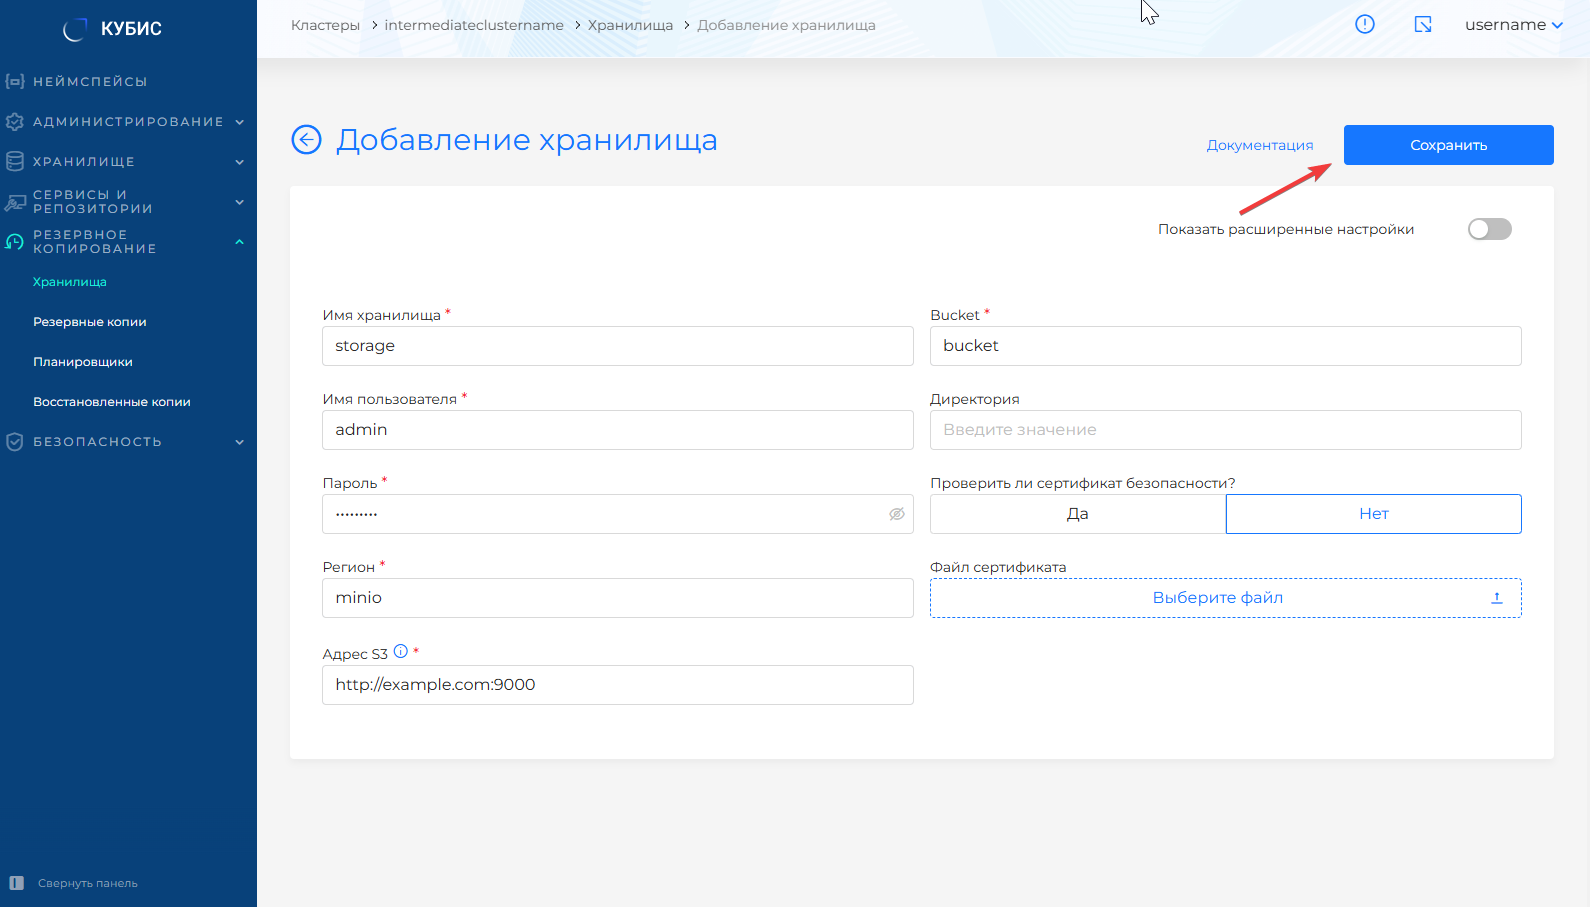Open Неймспейсы from the sidebar
This screenshot has width=1590, height=907.
tap(90, 82)
